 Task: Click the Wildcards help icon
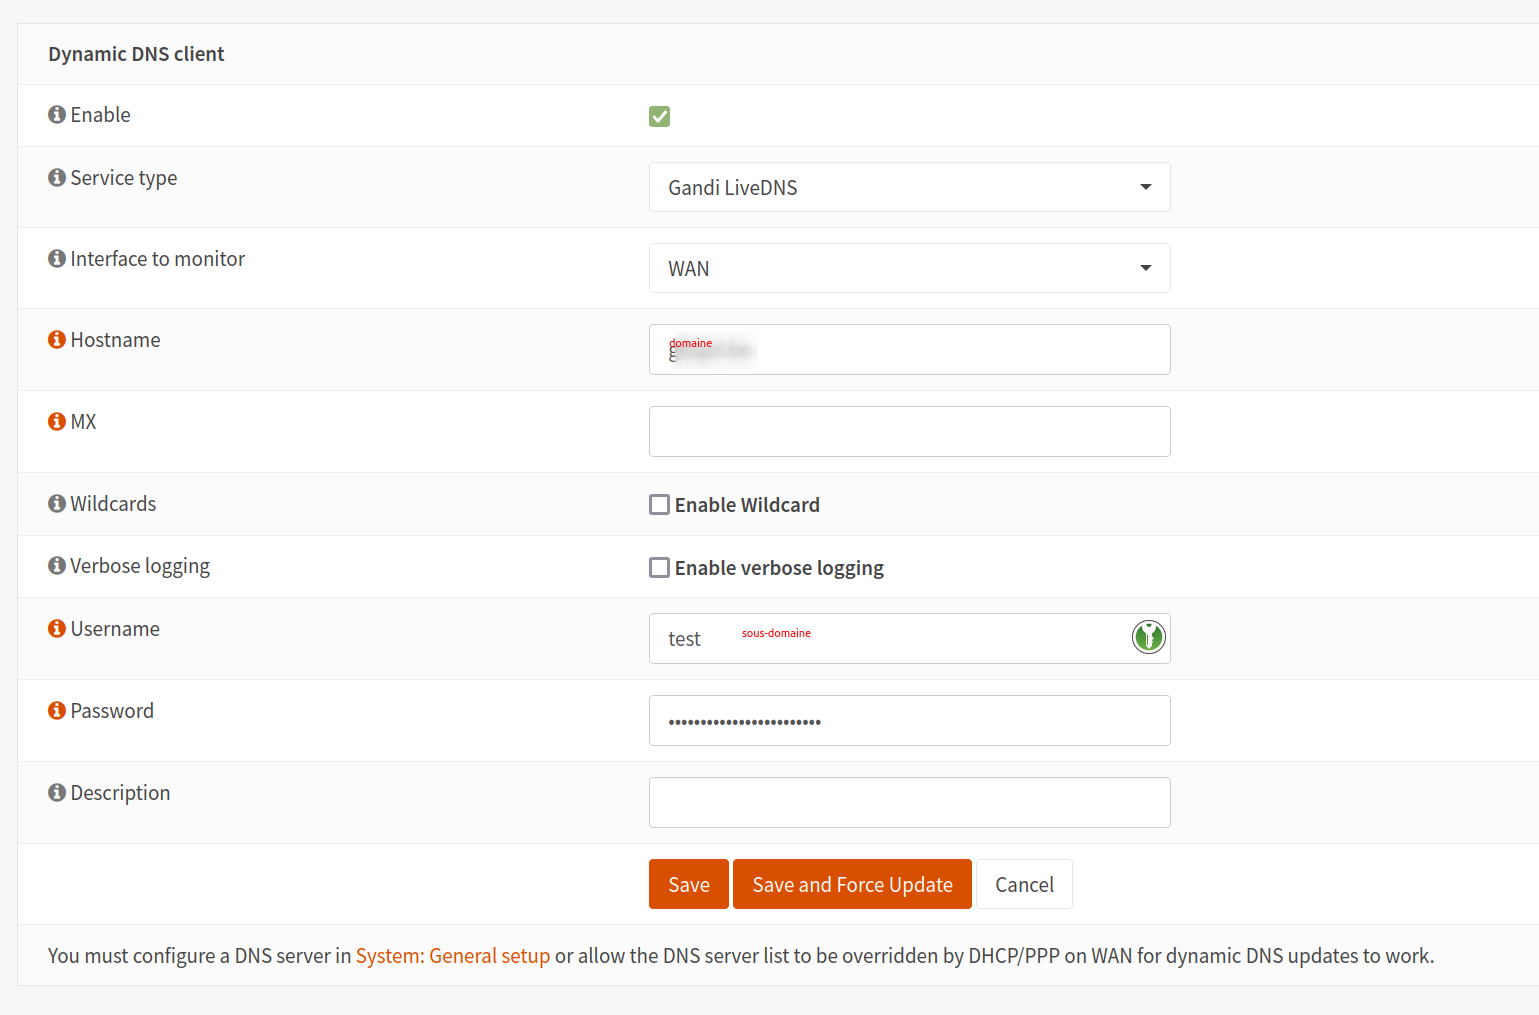57,504
